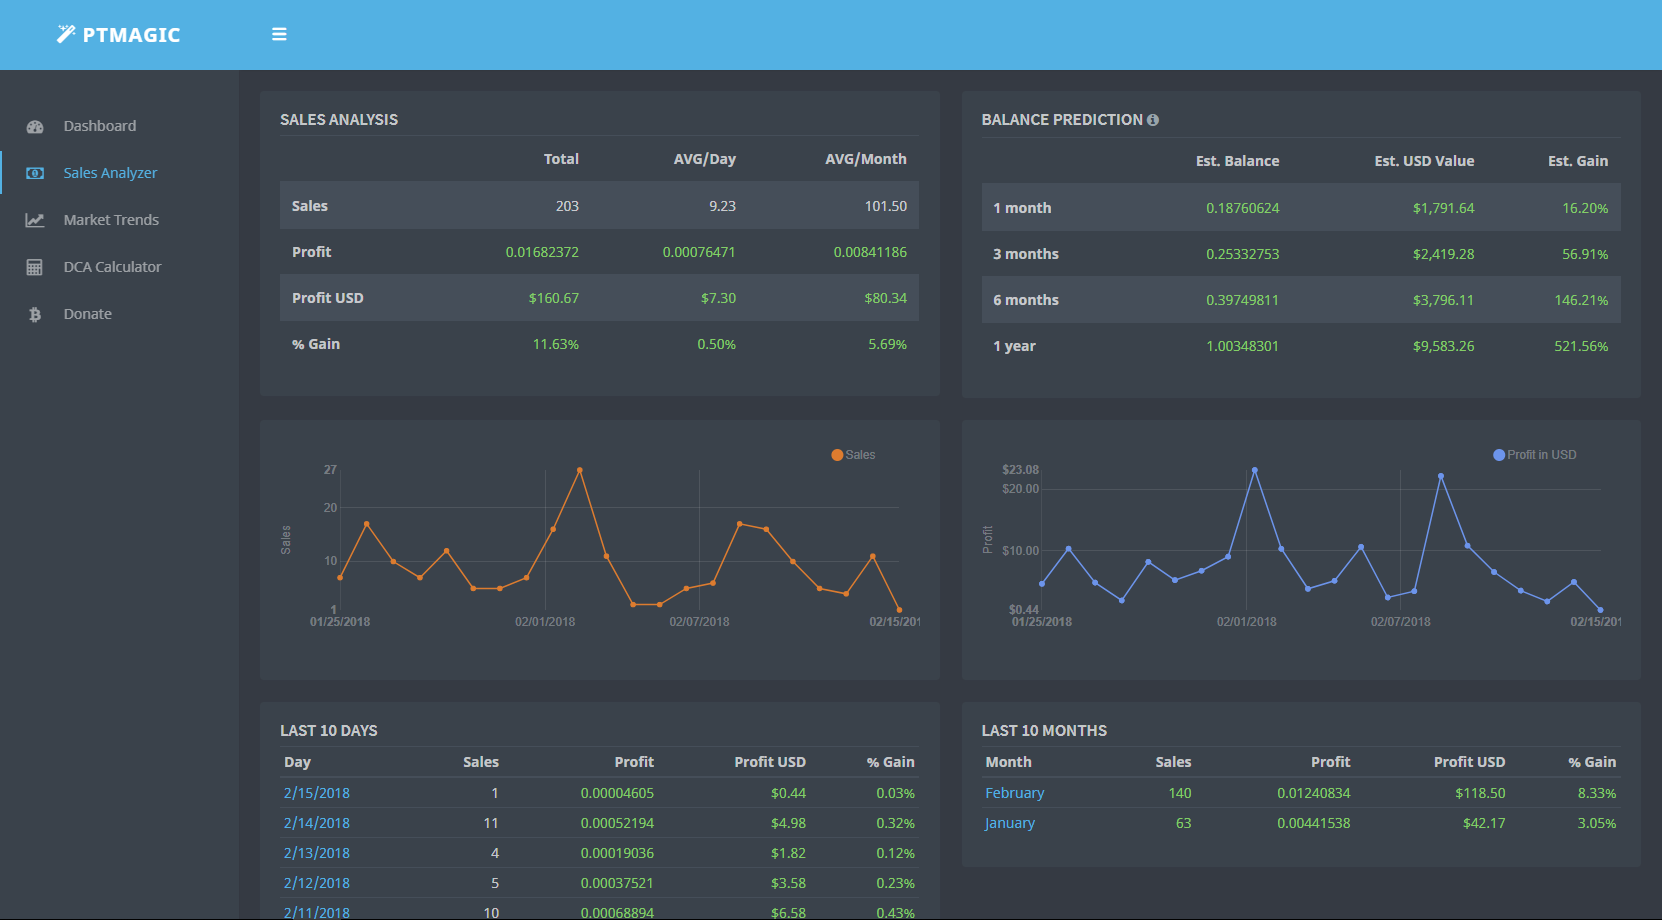Click the 6 months Est. Gain 146.21%

[x=1582, y=300]
